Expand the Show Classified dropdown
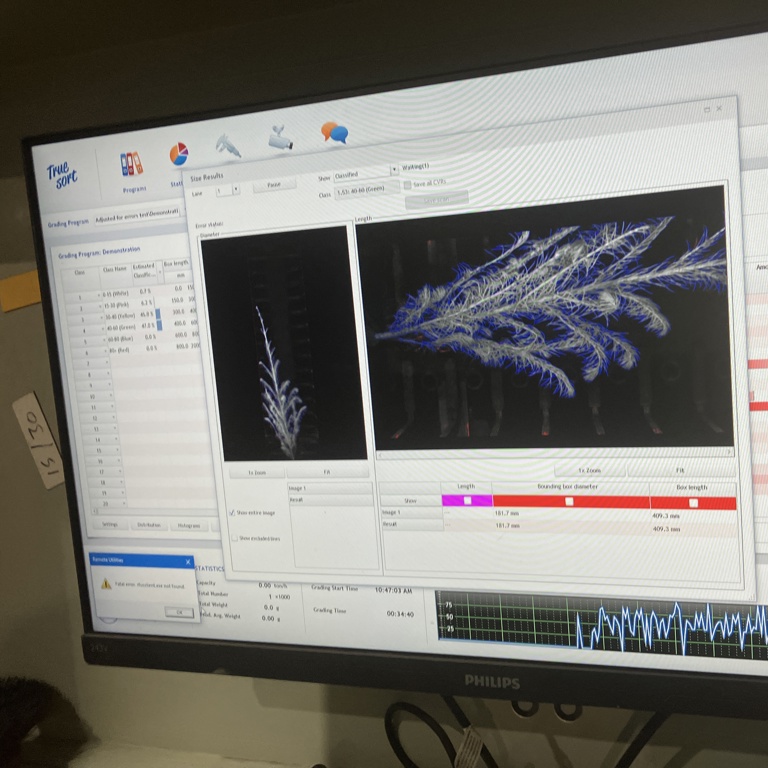 tap(393, 171)
